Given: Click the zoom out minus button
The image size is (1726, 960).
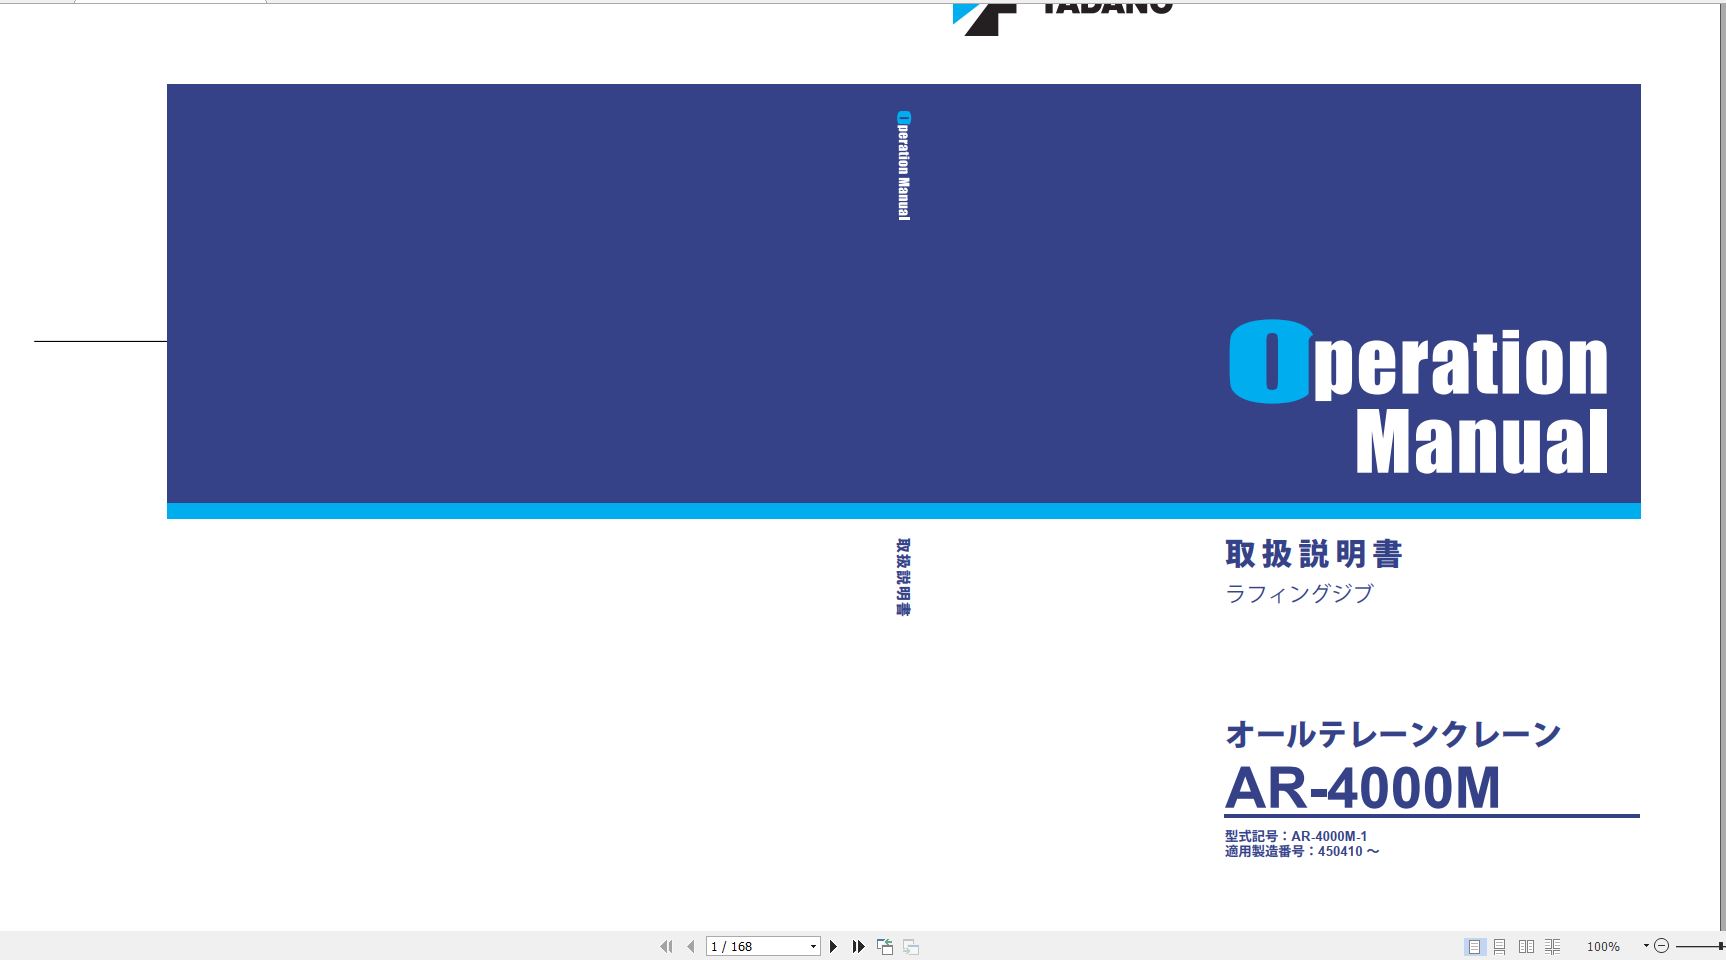Looking at the screenshot, I should click(1662, 946).
